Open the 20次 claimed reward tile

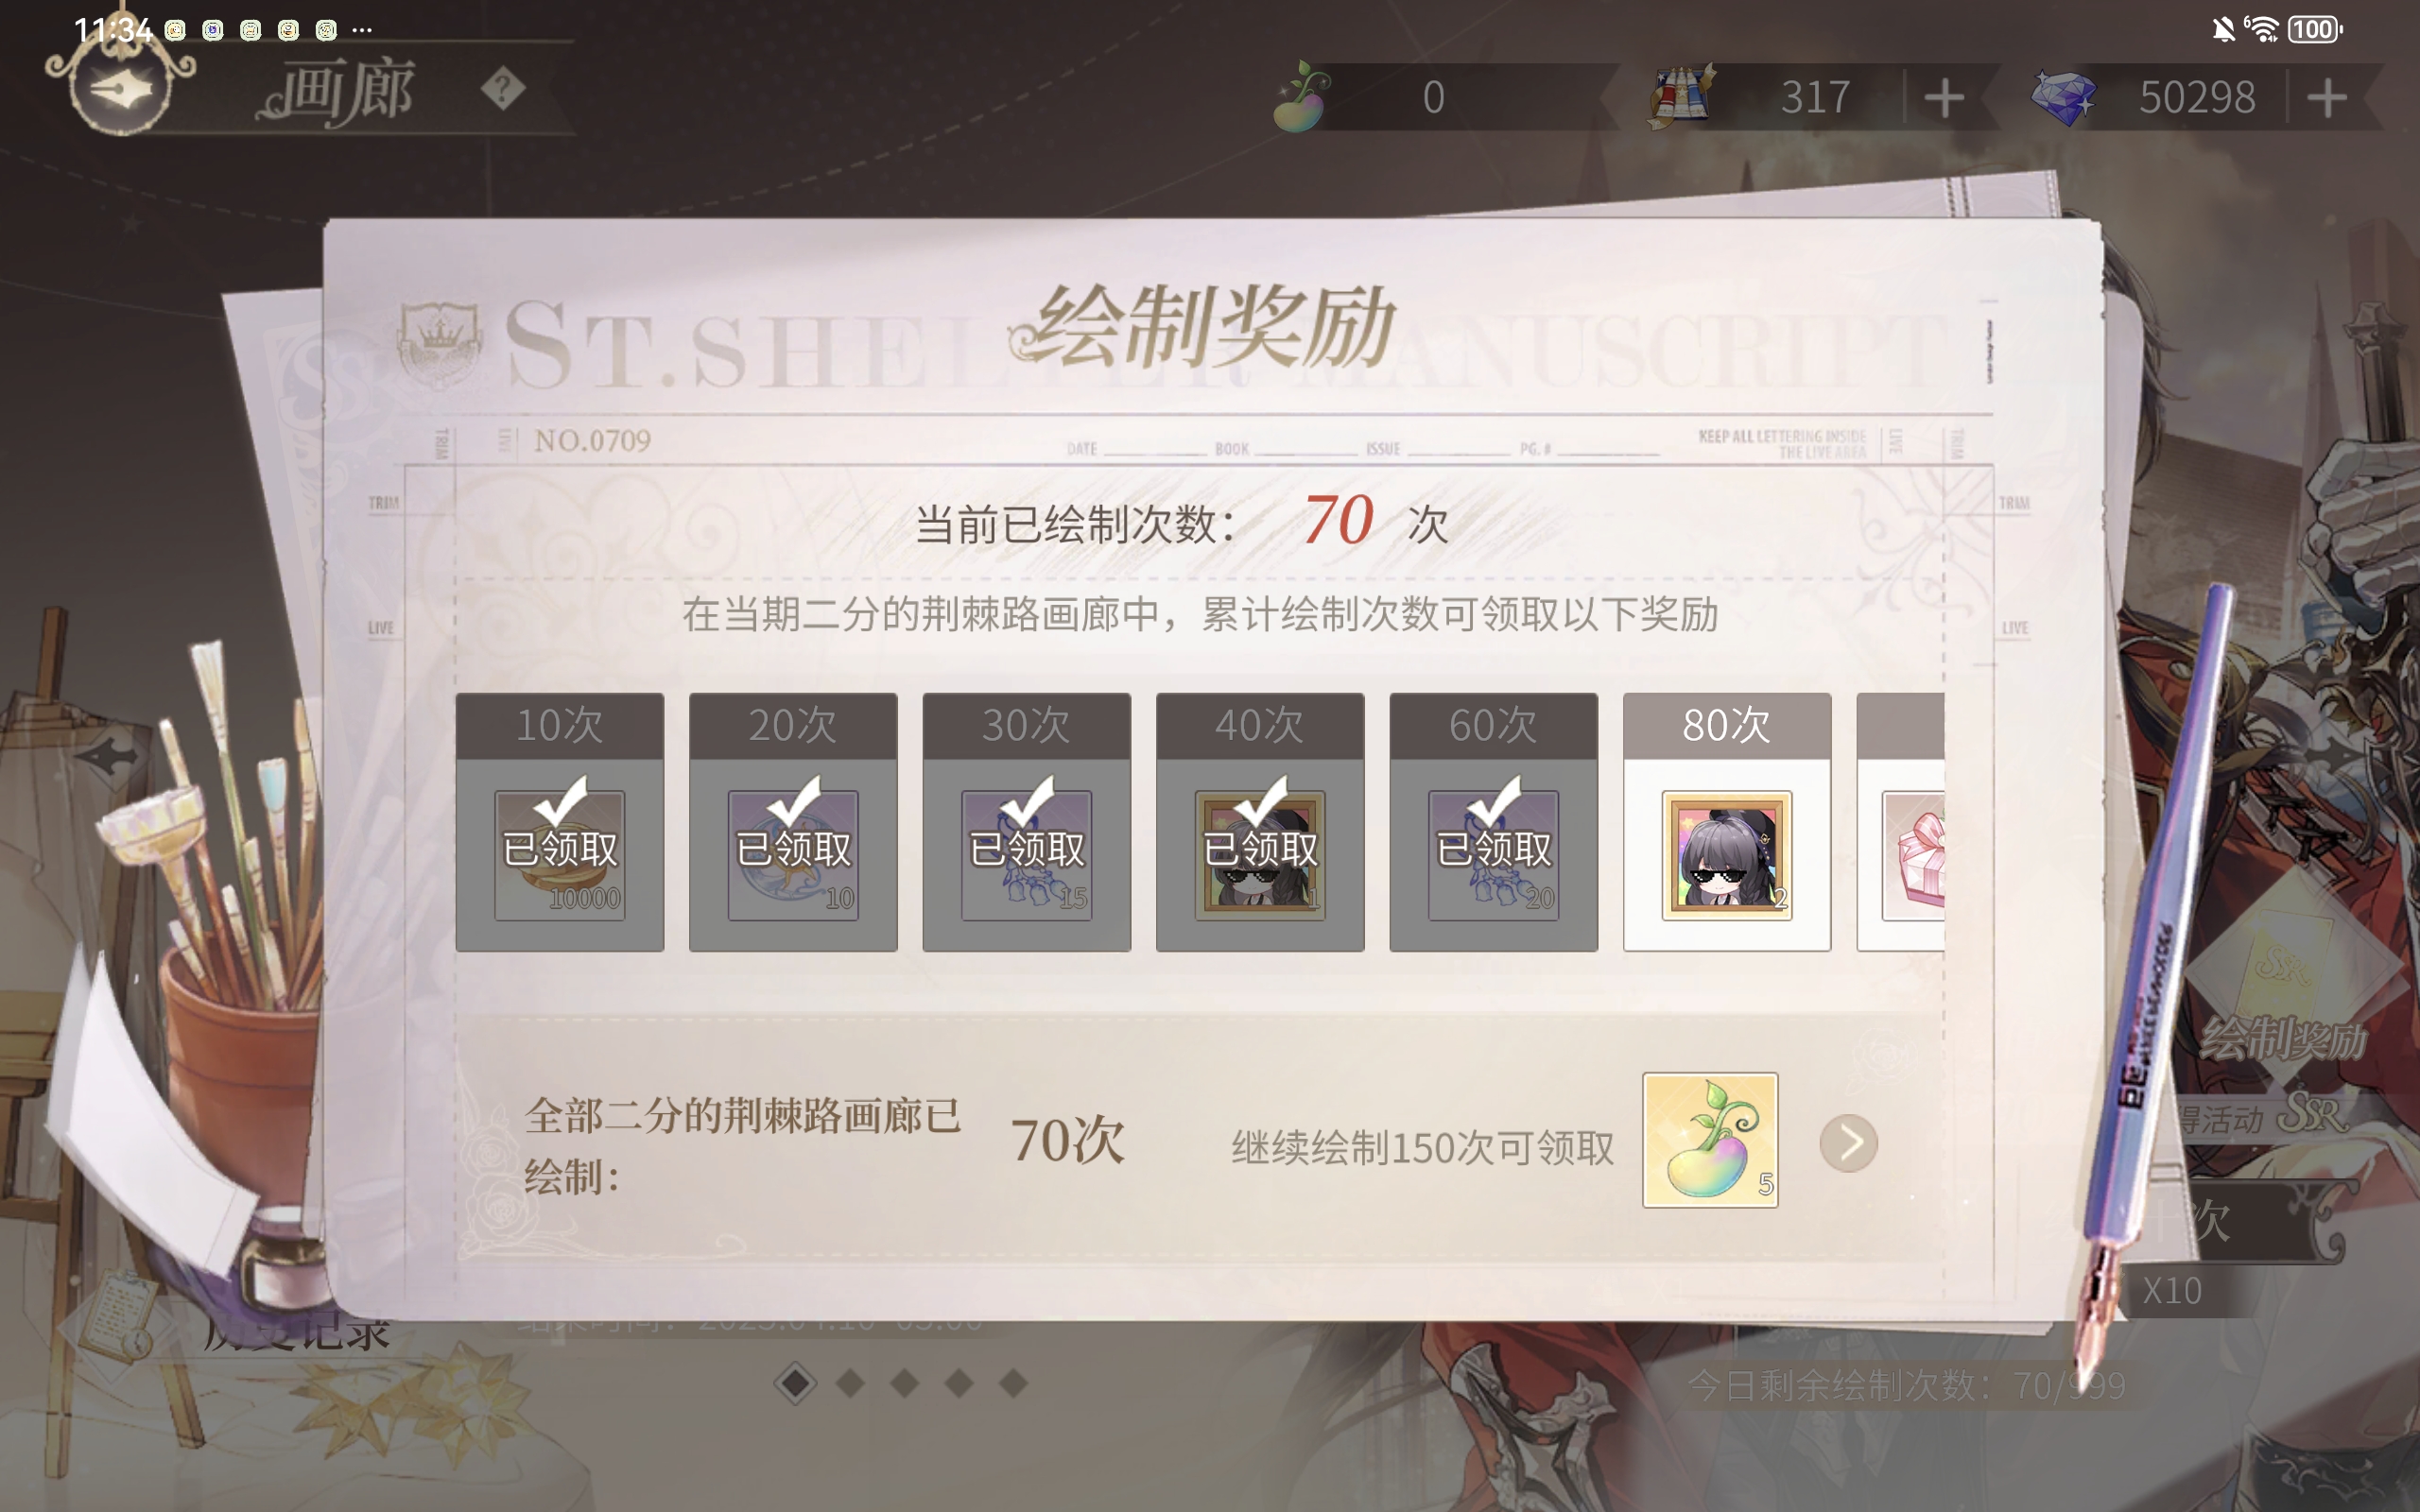[x=793, y=822]
